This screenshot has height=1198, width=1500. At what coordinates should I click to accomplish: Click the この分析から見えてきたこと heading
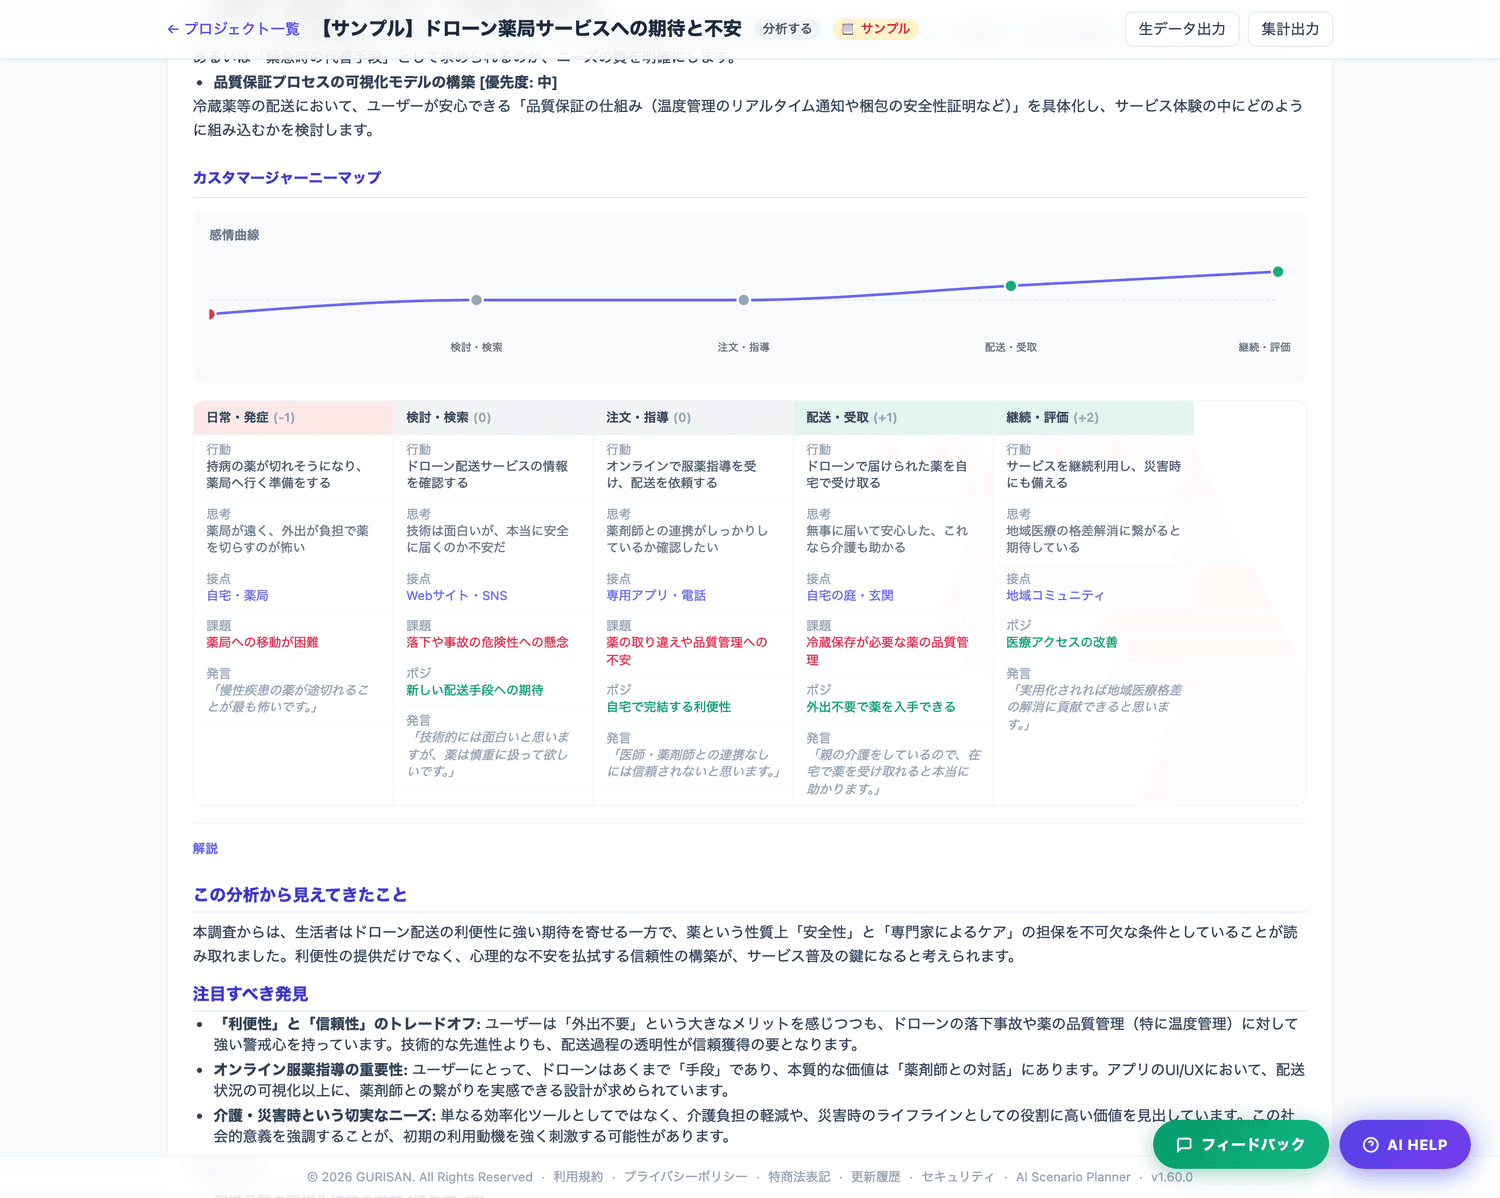click(x=300, y=894)
